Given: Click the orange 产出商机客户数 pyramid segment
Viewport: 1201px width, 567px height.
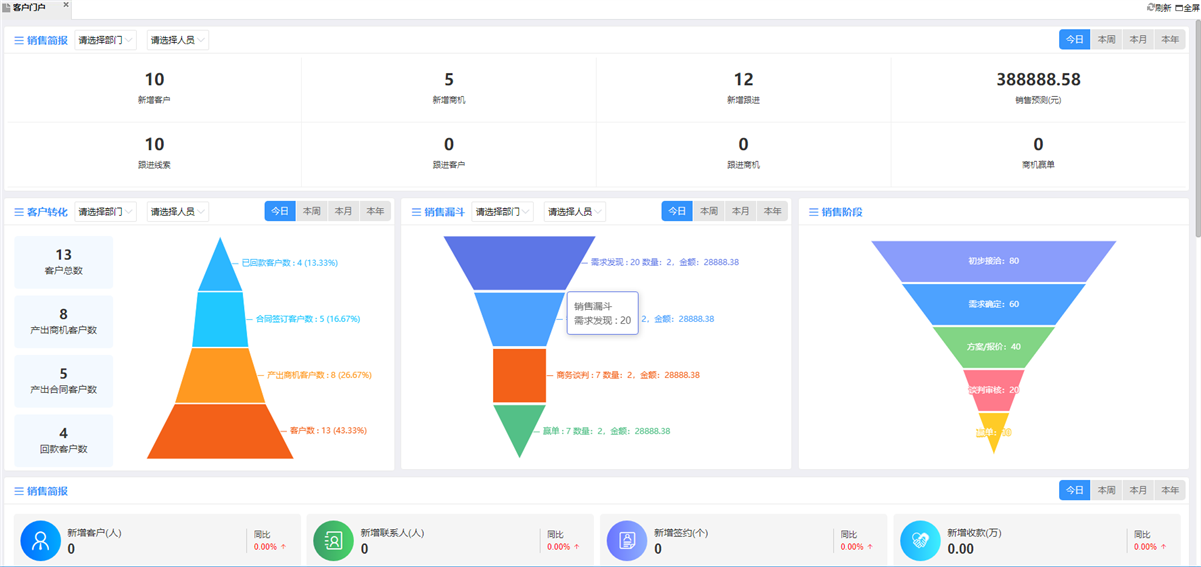Looking at the screenshot, I should click(x=220, y=375).
